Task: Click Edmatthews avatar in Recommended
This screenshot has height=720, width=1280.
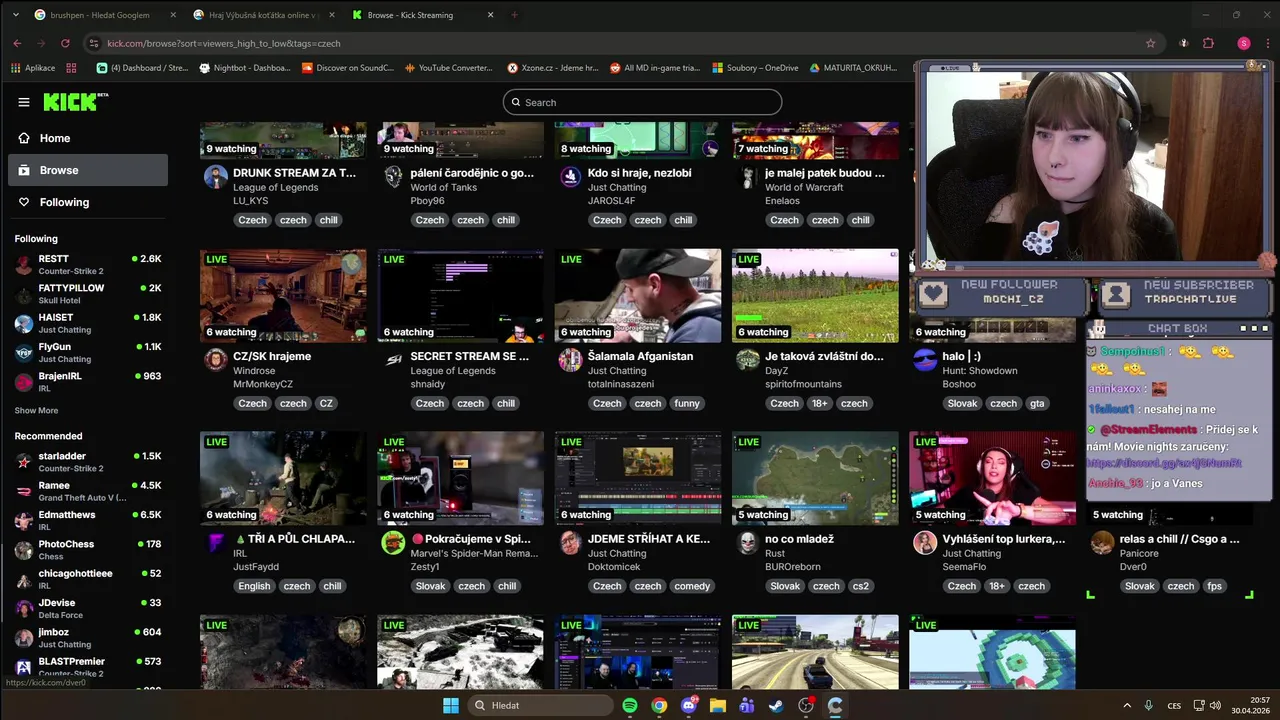Action: pos(24,521)
